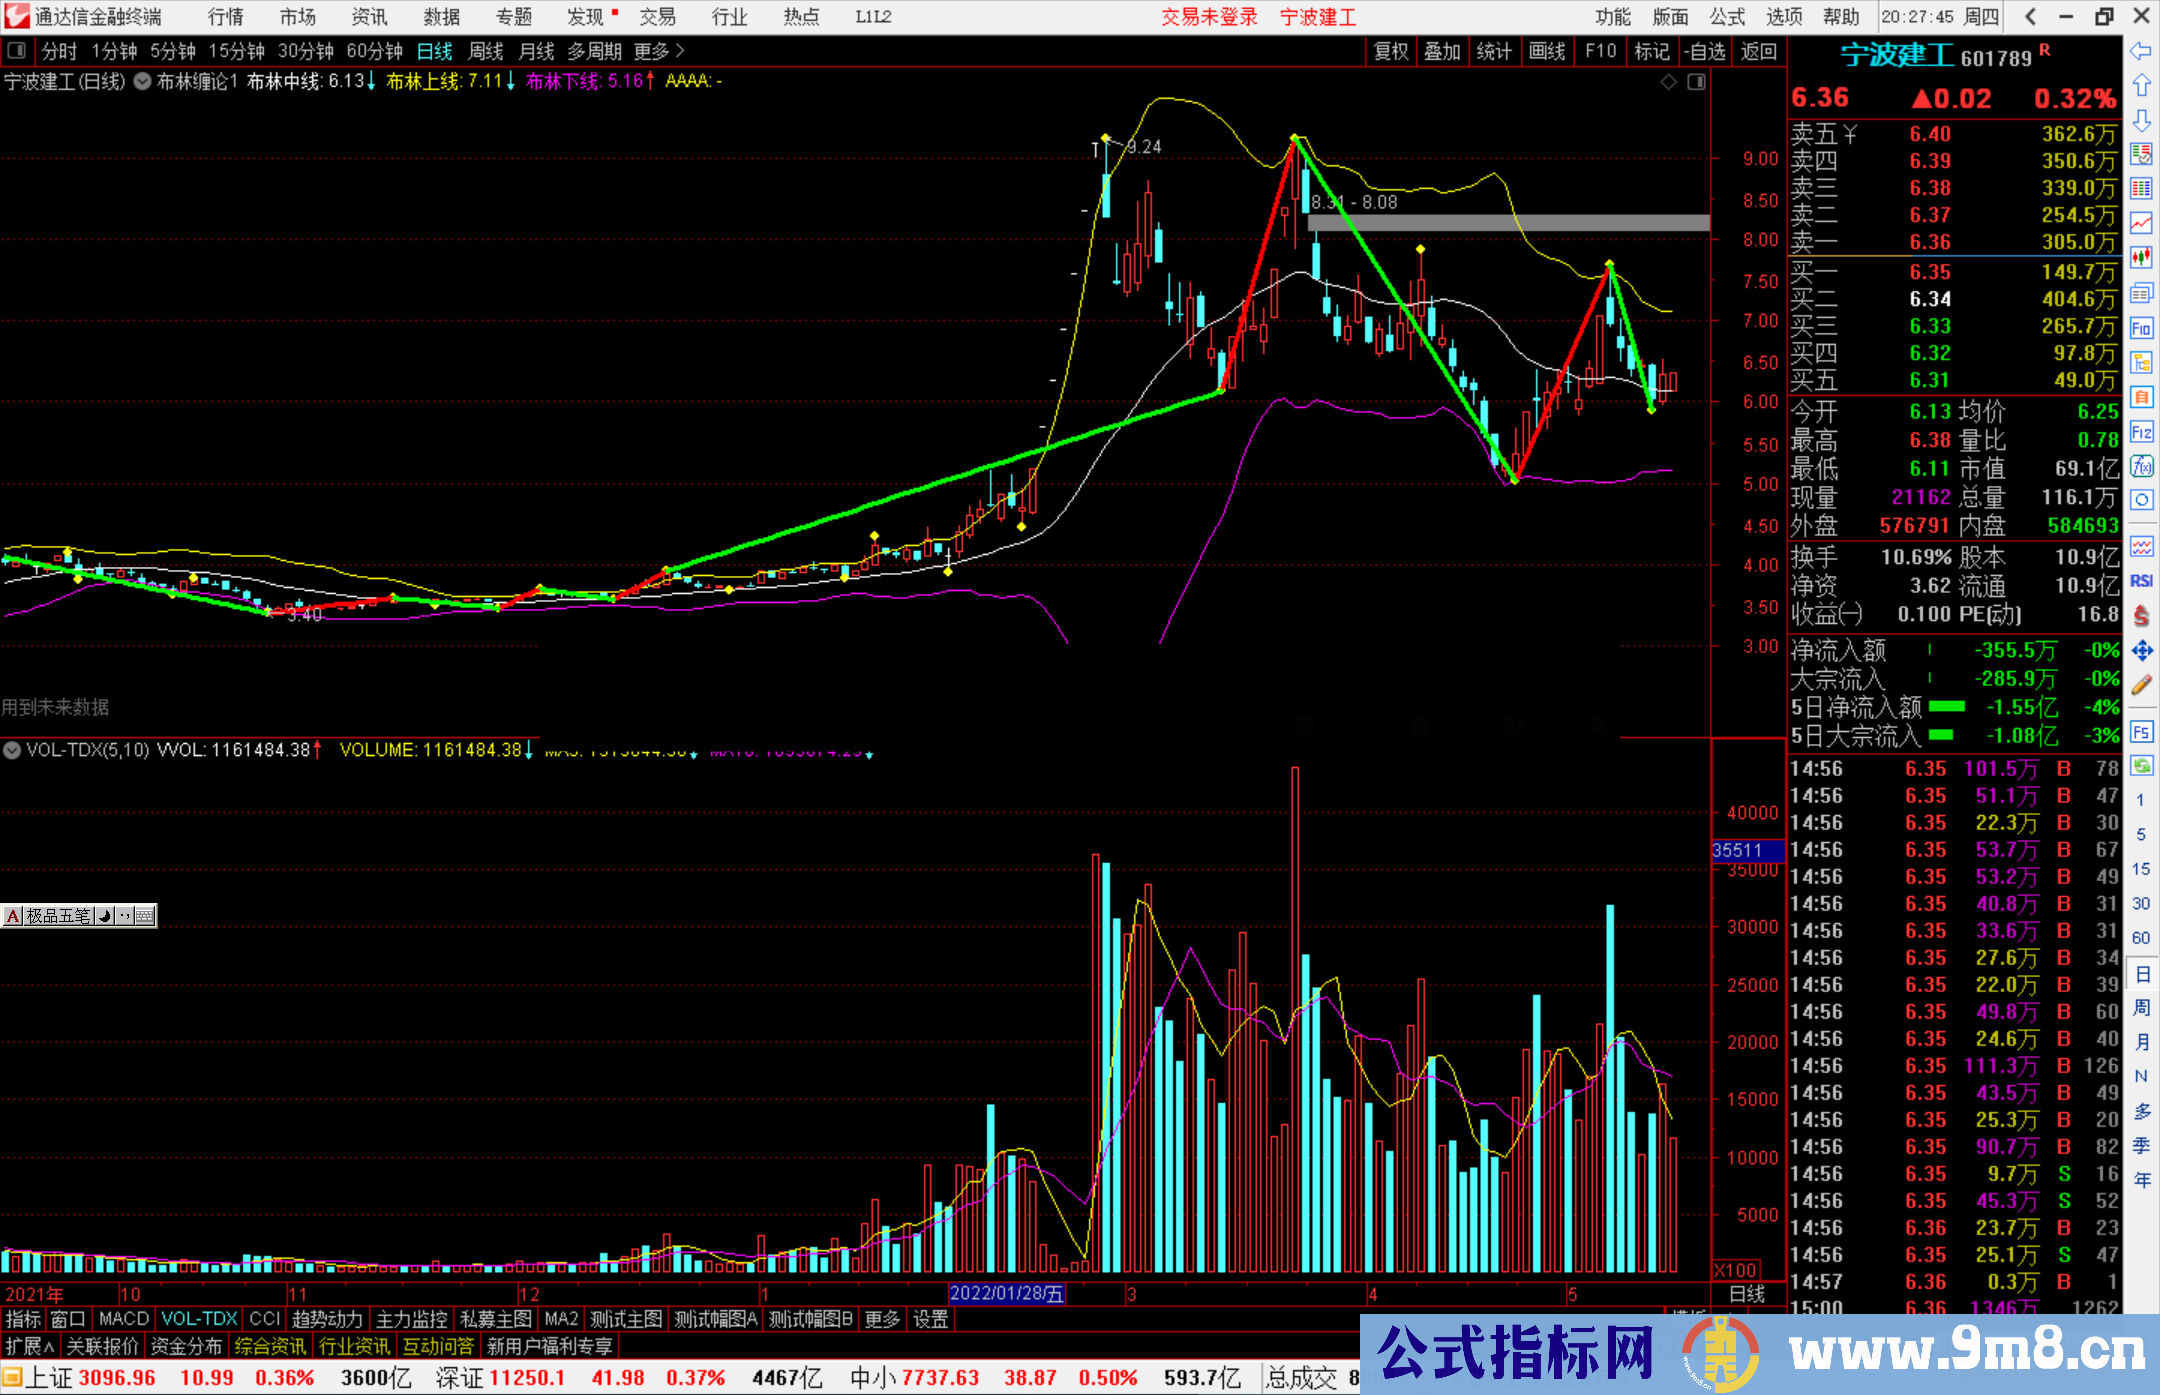2160x1395 pixels.
Task: Expand the VOL-TDX indicator dropdown arrow
Action: tap(12, 750)
